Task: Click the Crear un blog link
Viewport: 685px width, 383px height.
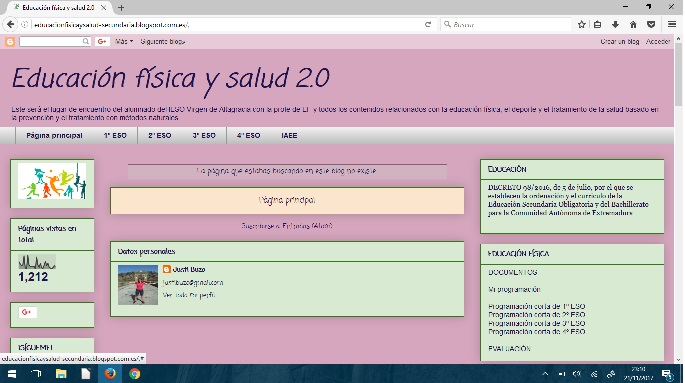Action: pos(619,41)
